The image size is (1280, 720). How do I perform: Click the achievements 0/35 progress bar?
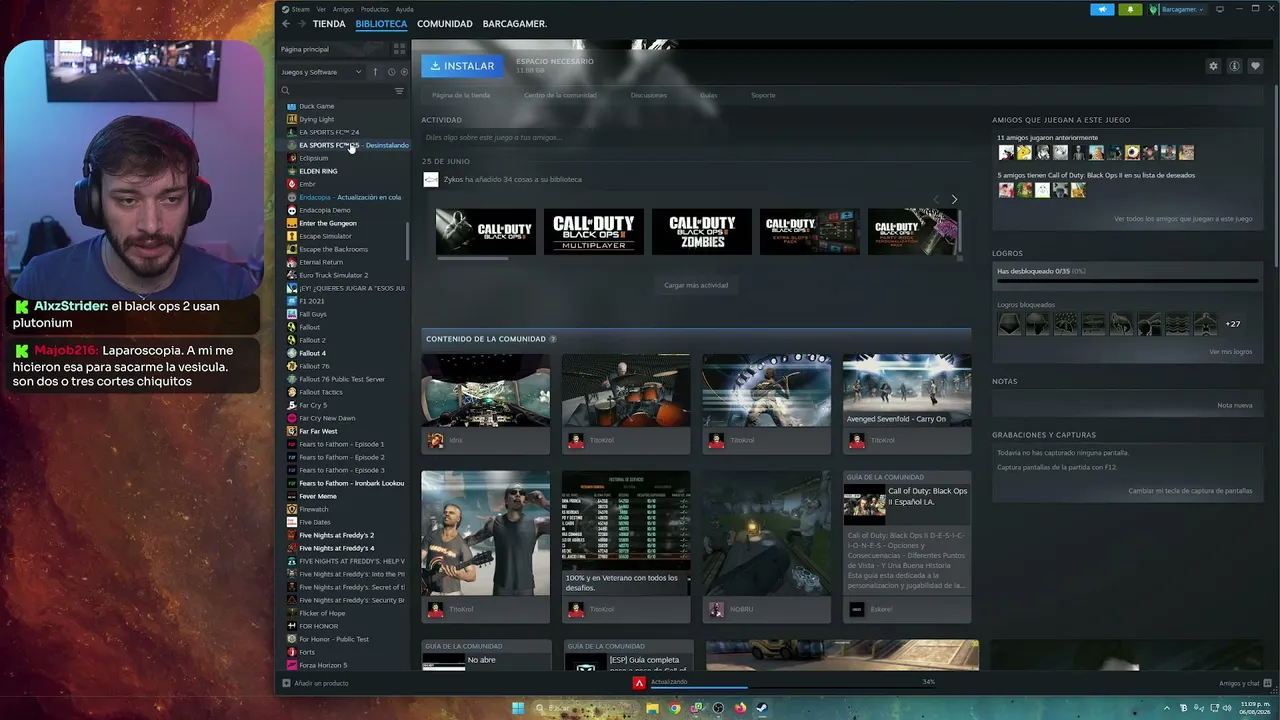point(1127,281)
